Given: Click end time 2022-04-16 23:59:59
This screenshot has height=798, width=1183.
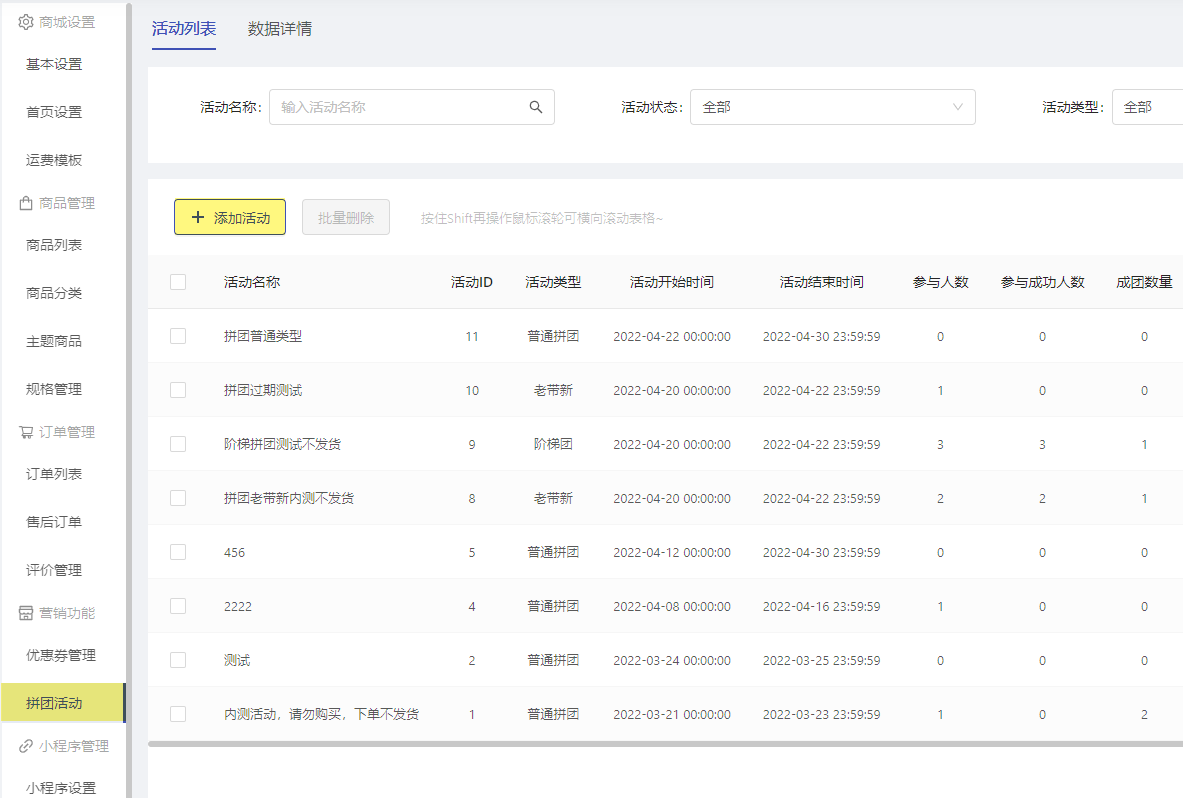Looking at the screenshot, I should (x=822, y=606).
